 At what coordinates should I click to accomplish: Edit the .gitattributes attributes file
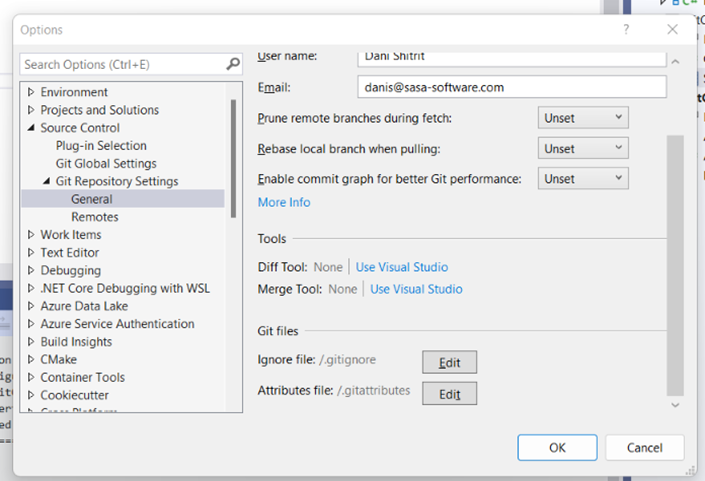coord(450,394)
